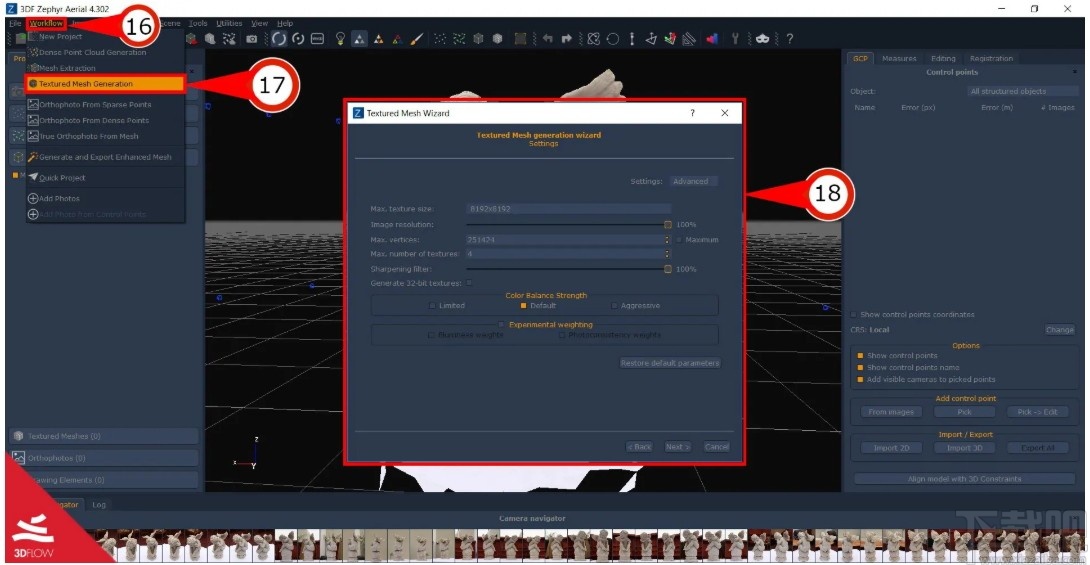Image resolution: width=1090 pixels, height=565 pixels.
Task: Open the Workflow menu
Action: [46, 23]
